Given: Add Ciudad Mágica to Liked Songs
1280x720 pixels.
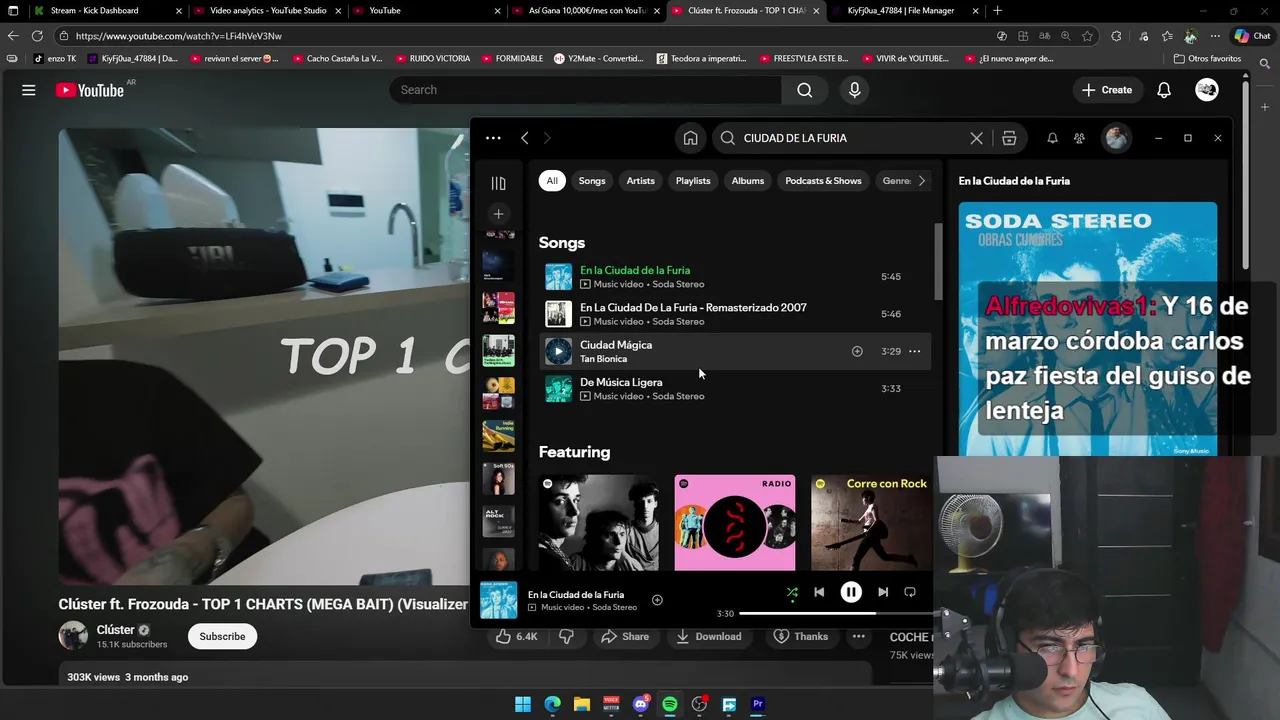Looking at the screenshot, I should [x=857, y=351].
